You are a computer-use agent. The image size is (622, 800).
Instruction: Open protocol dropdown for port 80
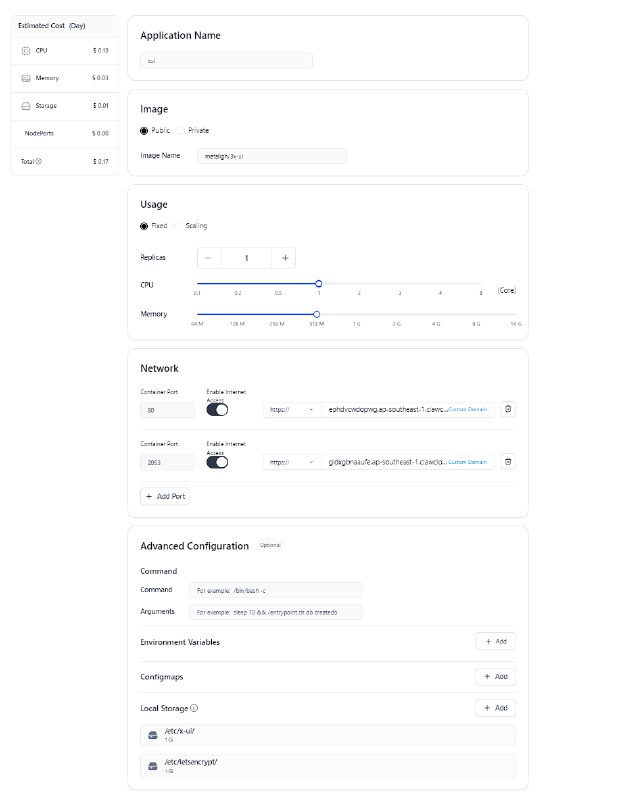point(292,409)
